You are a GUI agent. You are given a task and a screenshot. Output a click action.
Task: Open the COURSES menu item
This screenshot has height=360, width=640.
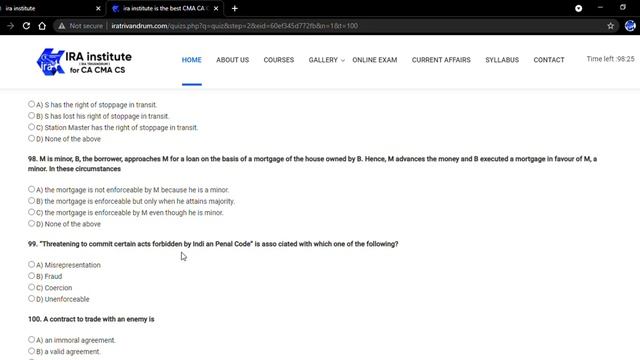tap(279, 60)
